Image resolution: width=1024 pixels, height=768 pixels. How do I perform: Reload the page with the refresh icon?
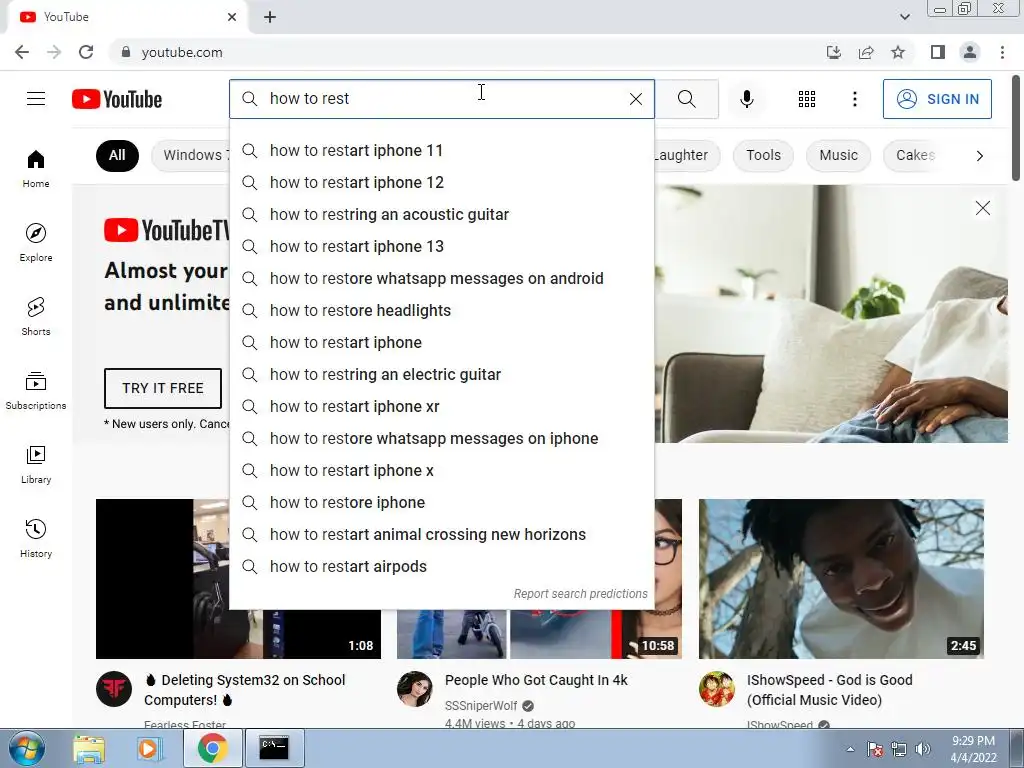[x=86, y=52]
